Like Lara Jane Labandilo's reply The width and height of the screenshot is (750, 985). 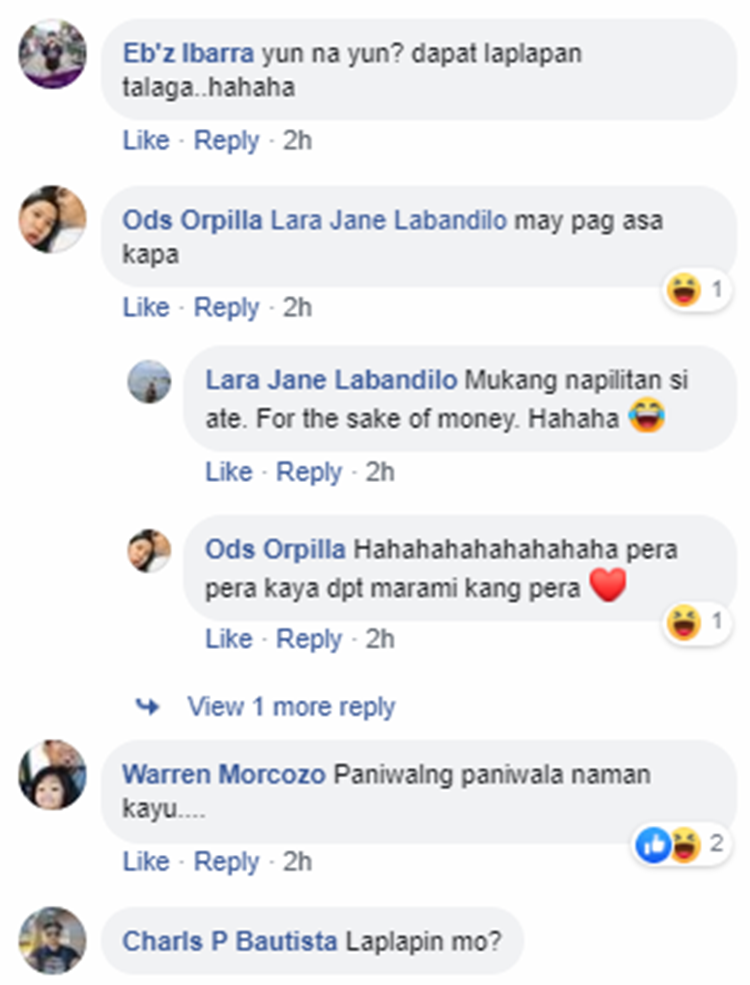pyautogui.click(x=229, y=472)
